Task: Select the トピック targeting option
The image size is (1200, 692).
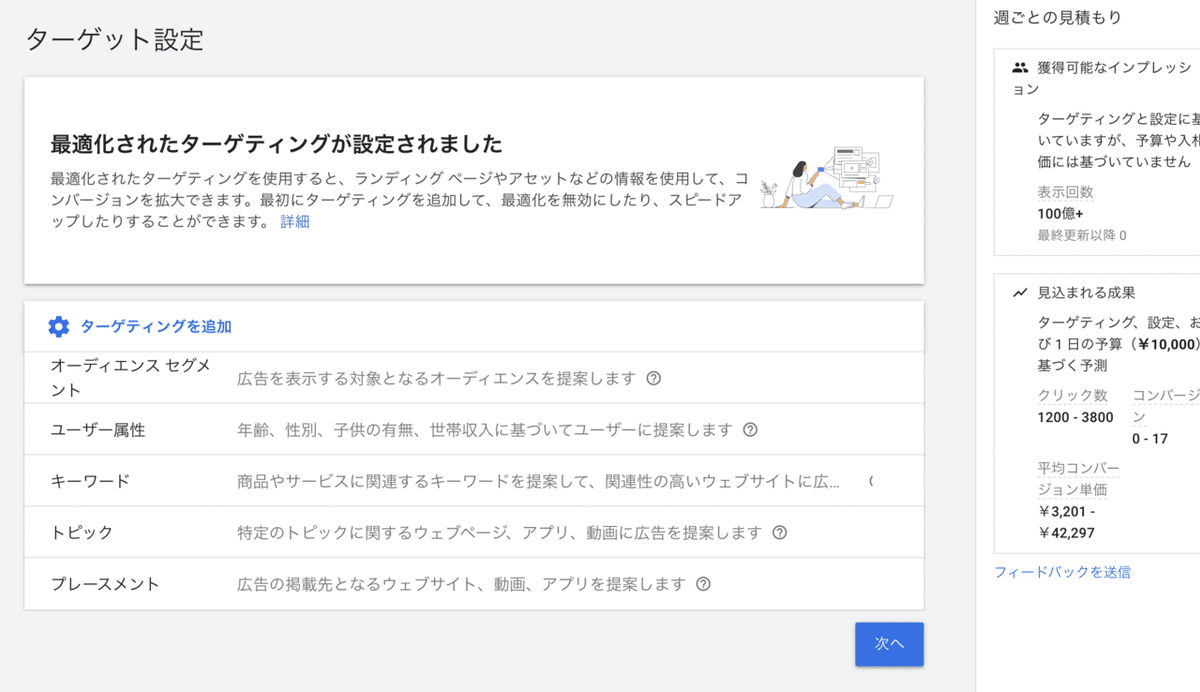Action: [x=82, y=533]
